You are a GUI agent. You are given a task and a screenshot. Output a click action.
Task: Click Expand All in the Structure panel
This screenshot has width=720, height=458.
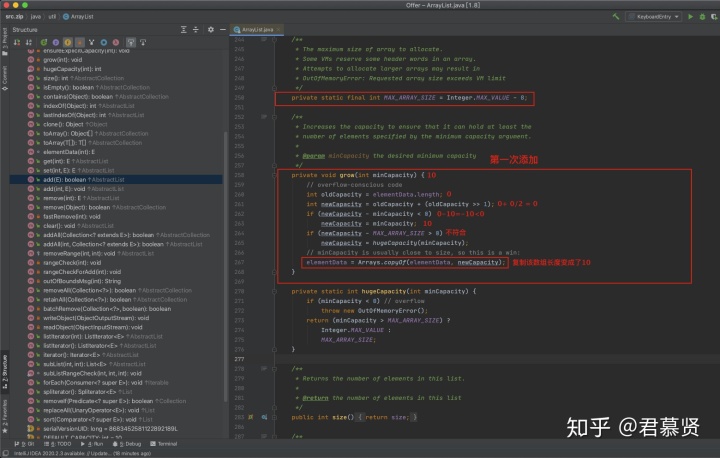pos(184,29)
